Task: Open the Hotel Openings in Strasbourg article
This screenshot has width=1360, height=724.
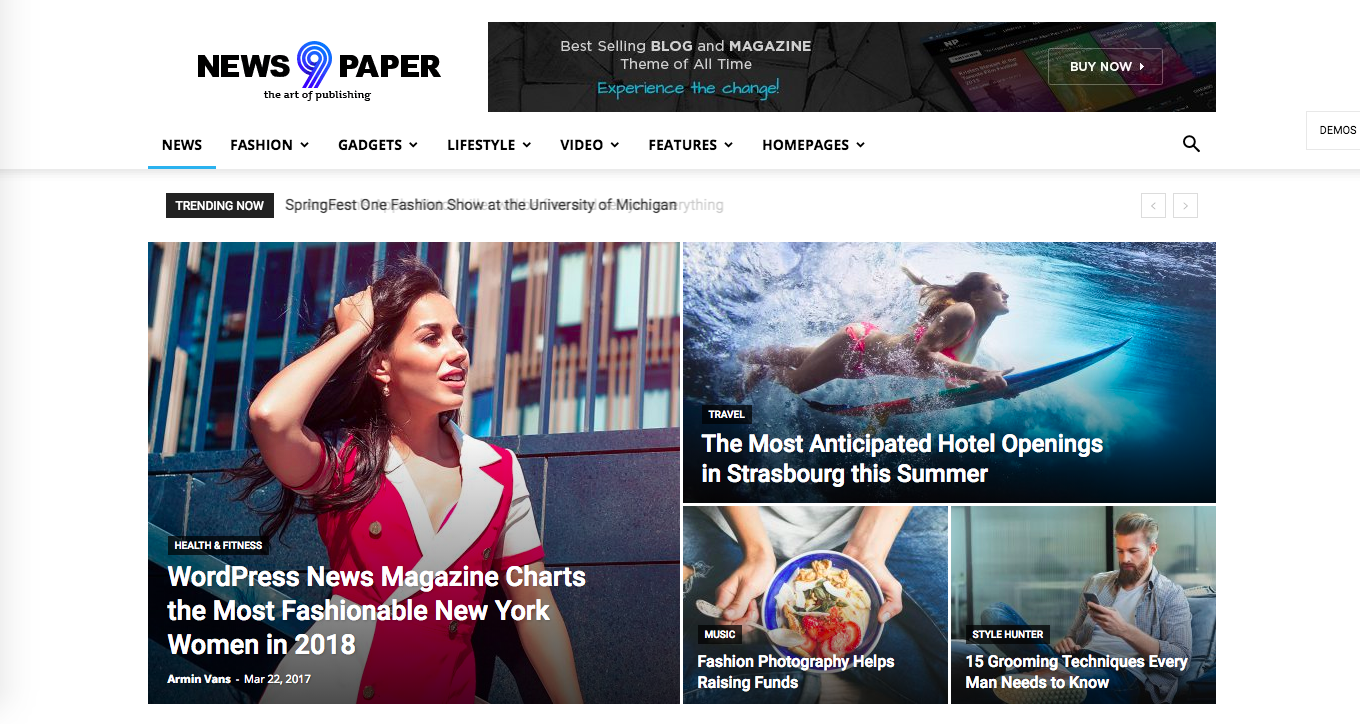Action: 902,458
